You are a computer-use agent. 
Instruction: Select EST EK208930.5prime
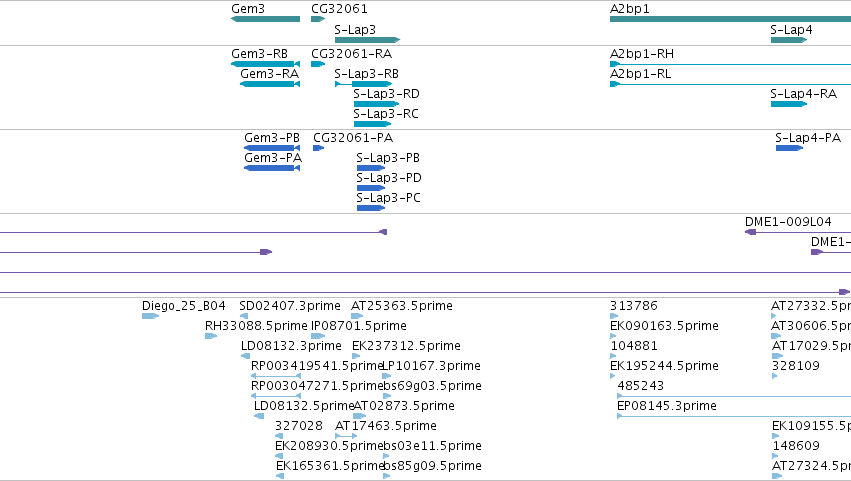[279, 457]
